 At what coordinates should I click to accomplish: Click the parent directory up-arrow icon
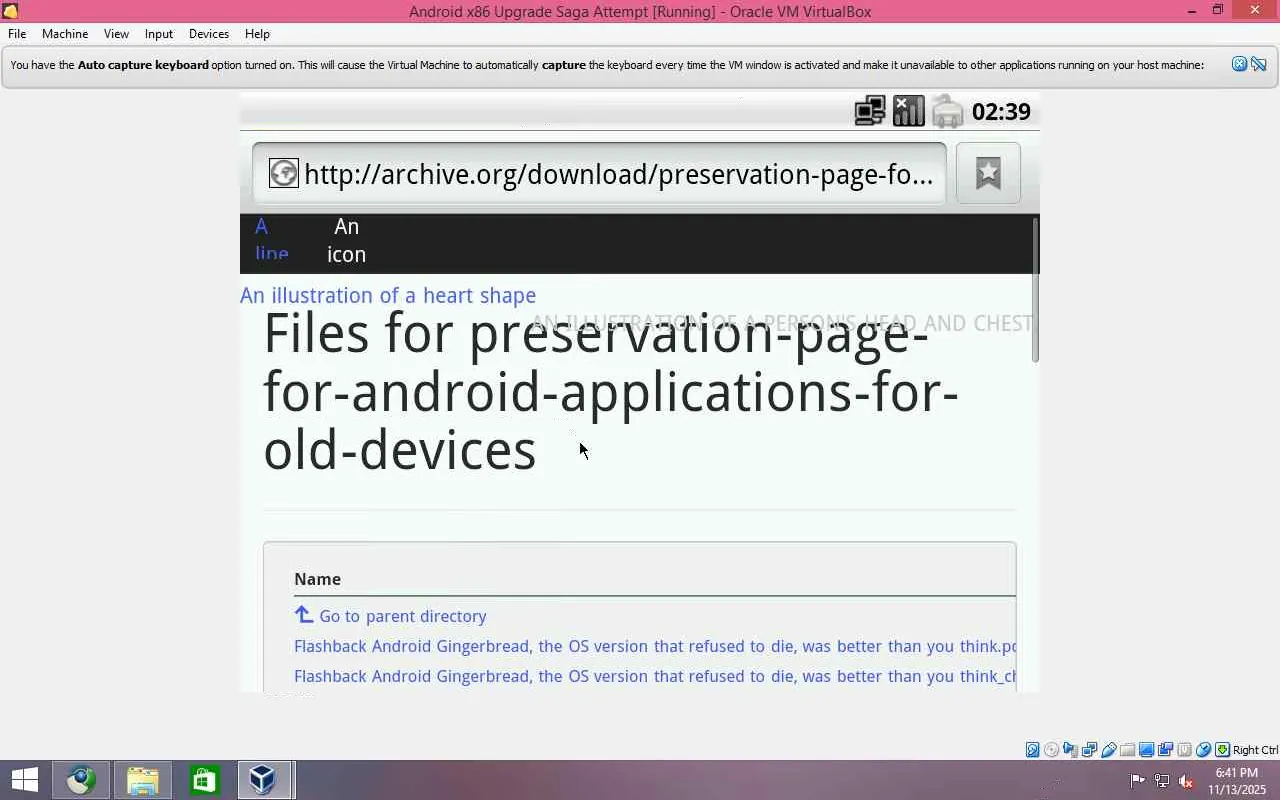pyautogui.click(x=304, y=615)
